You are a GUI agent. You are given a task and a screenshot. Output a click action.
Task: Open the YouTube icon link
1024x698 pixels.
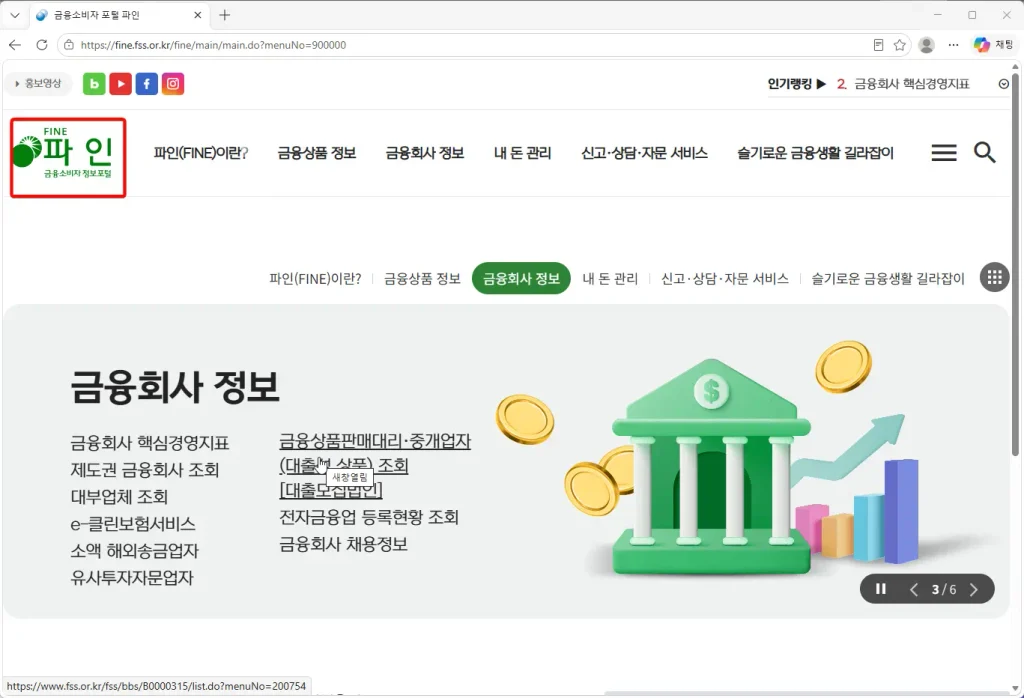point(120,84)
